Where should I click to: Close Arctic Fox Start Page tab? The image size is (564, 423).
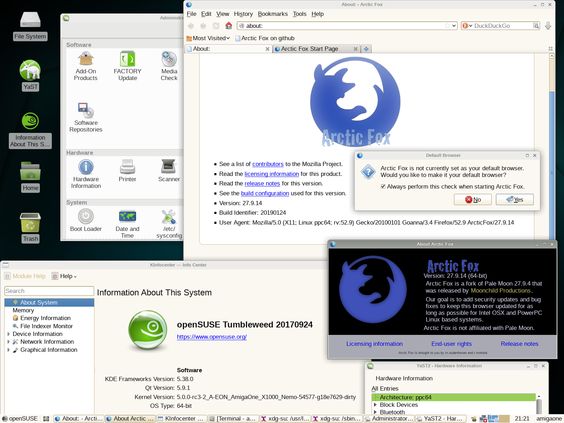[355, 49]
